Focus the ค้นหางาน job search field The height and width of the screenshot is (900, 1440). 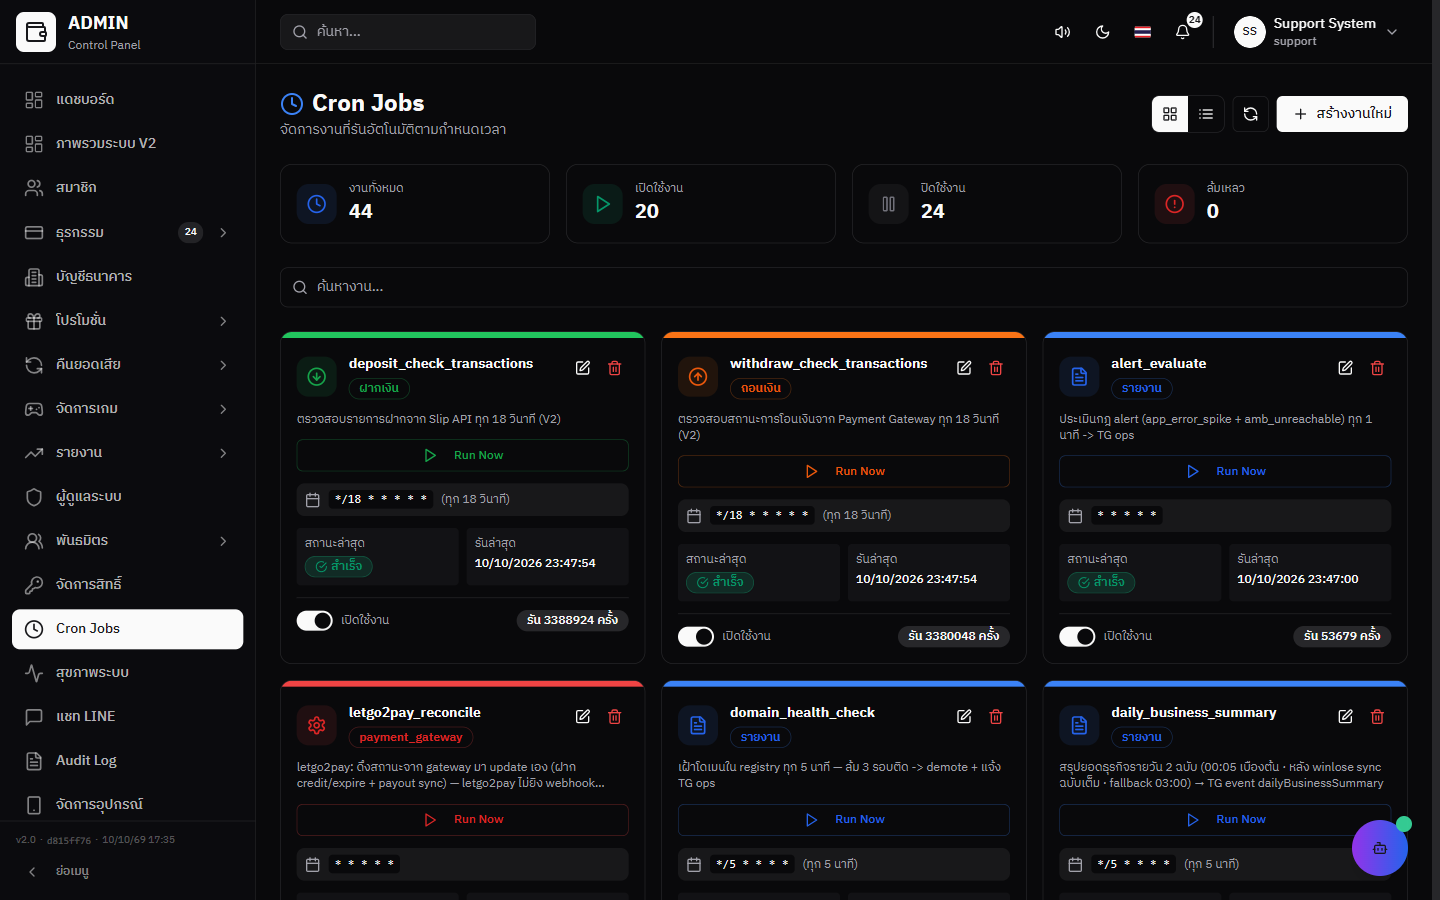843,287
